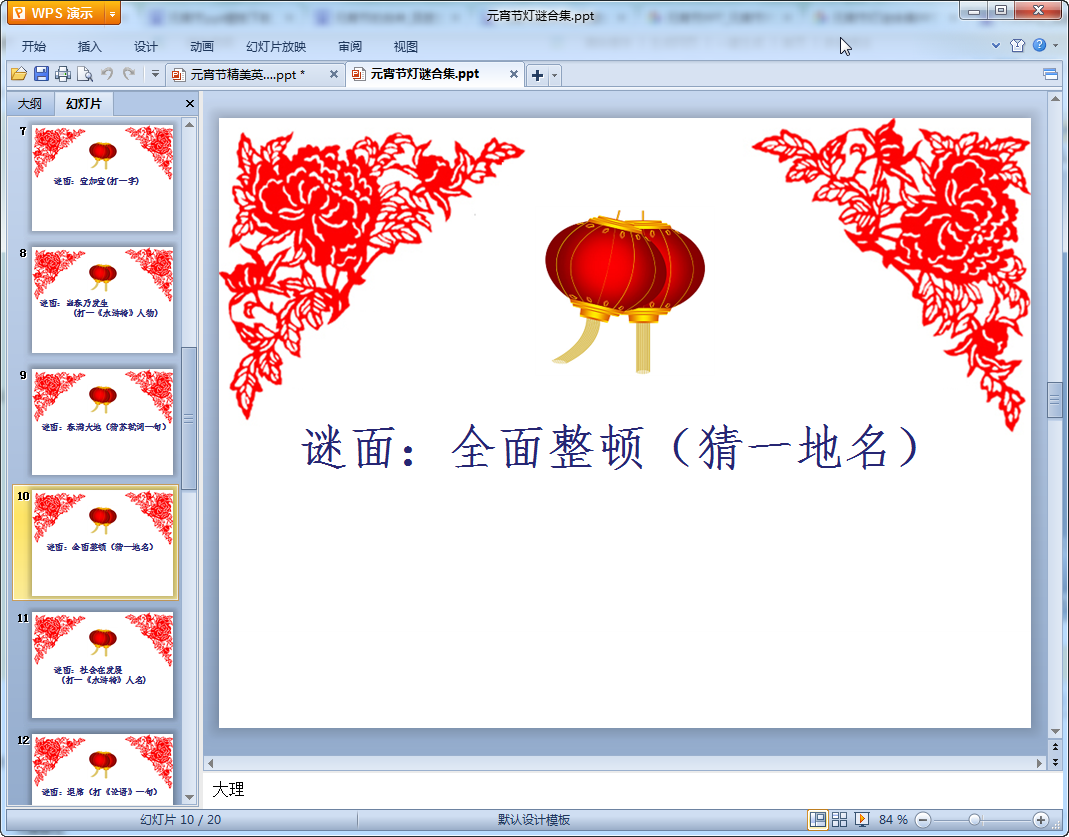Close the 元宵节灯谜合集.ppt document tab
Screen dimensions: 1069x837
514,74
